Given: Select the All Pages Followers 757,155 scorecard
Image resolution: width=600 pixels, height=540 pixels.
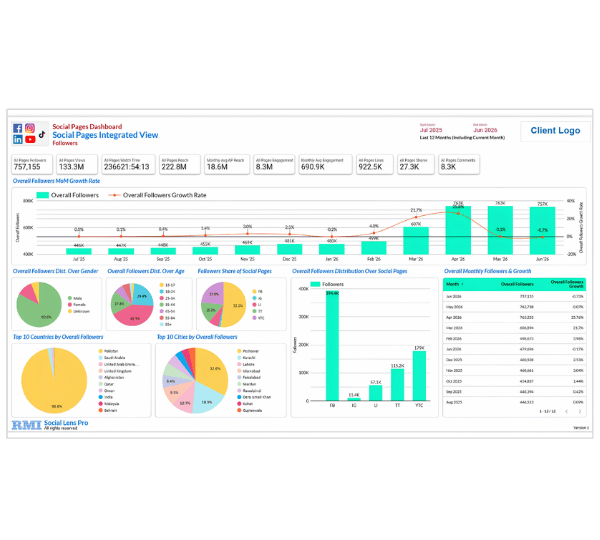Looking at the screenshot, I should (x=32, y=164).
